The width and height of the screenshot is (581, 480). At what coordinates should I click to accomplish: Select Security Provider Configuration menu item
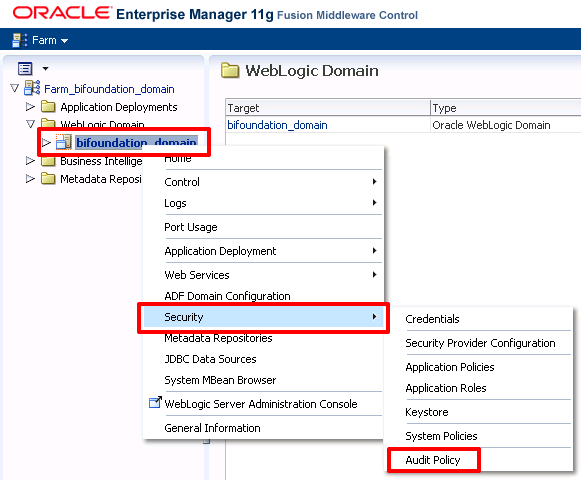pyautogui.click(x=480, y=343)
